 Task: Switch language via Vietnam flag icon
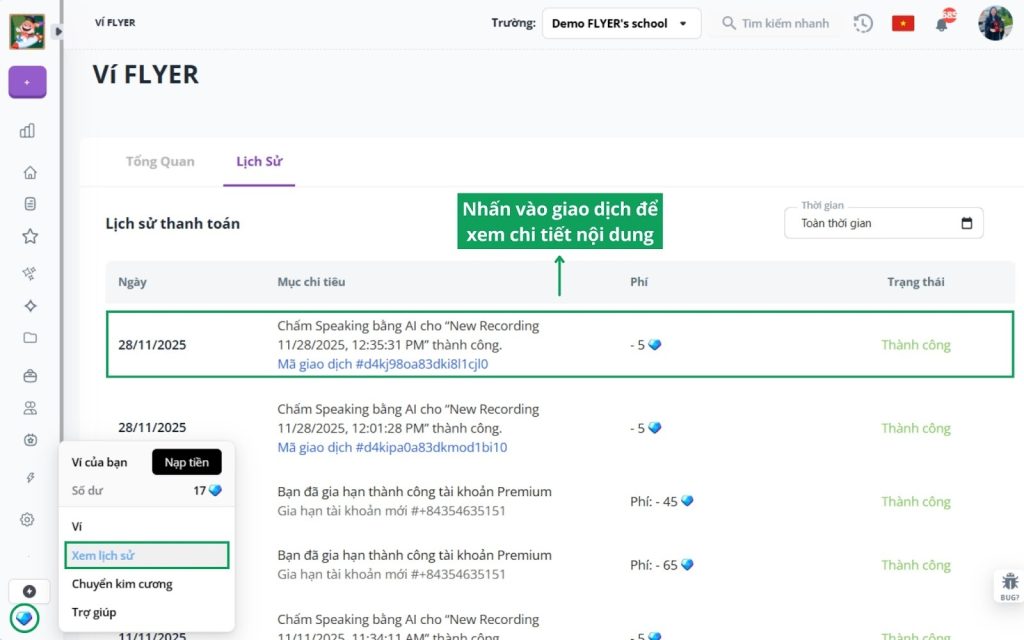903,23
